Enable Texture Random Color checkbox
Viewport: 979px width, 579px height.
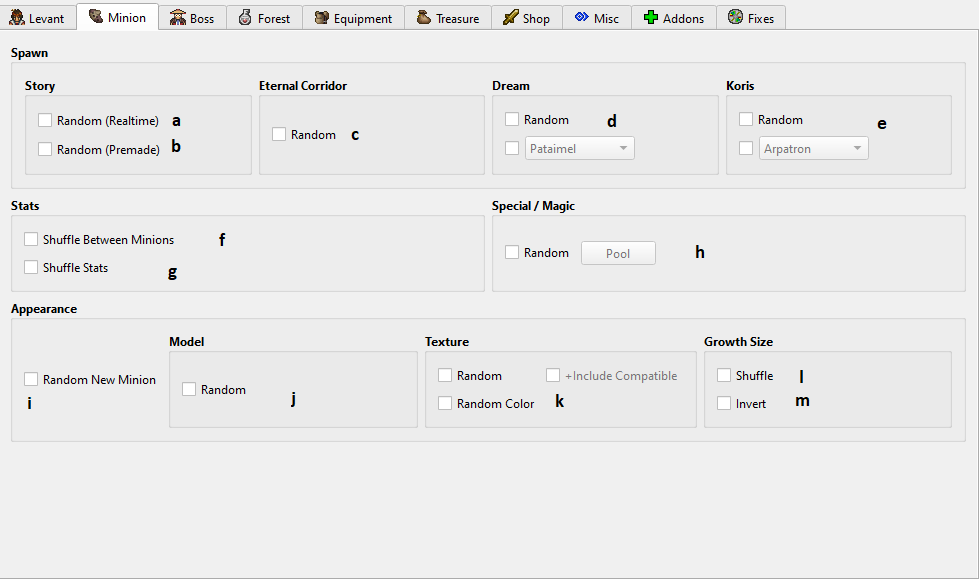pos(445,403)
